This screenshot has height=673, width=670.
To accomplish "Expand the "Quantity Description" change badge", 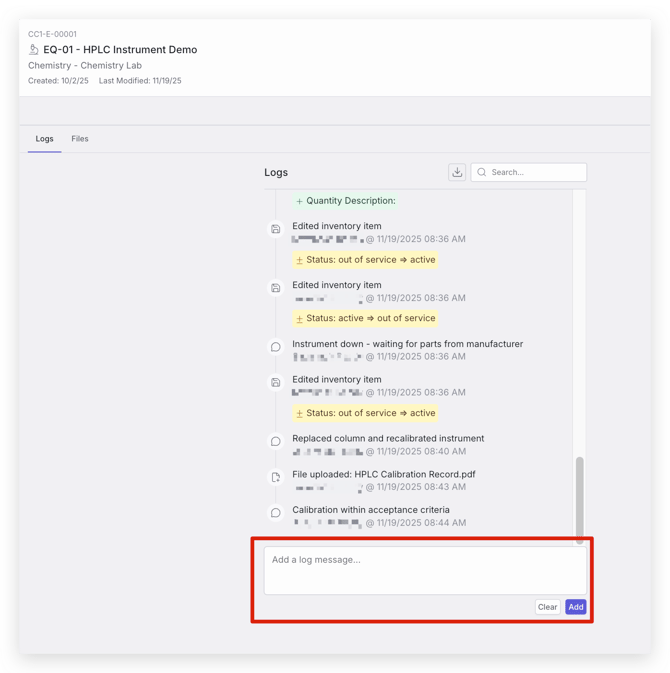I will click(x=345, y=201).
